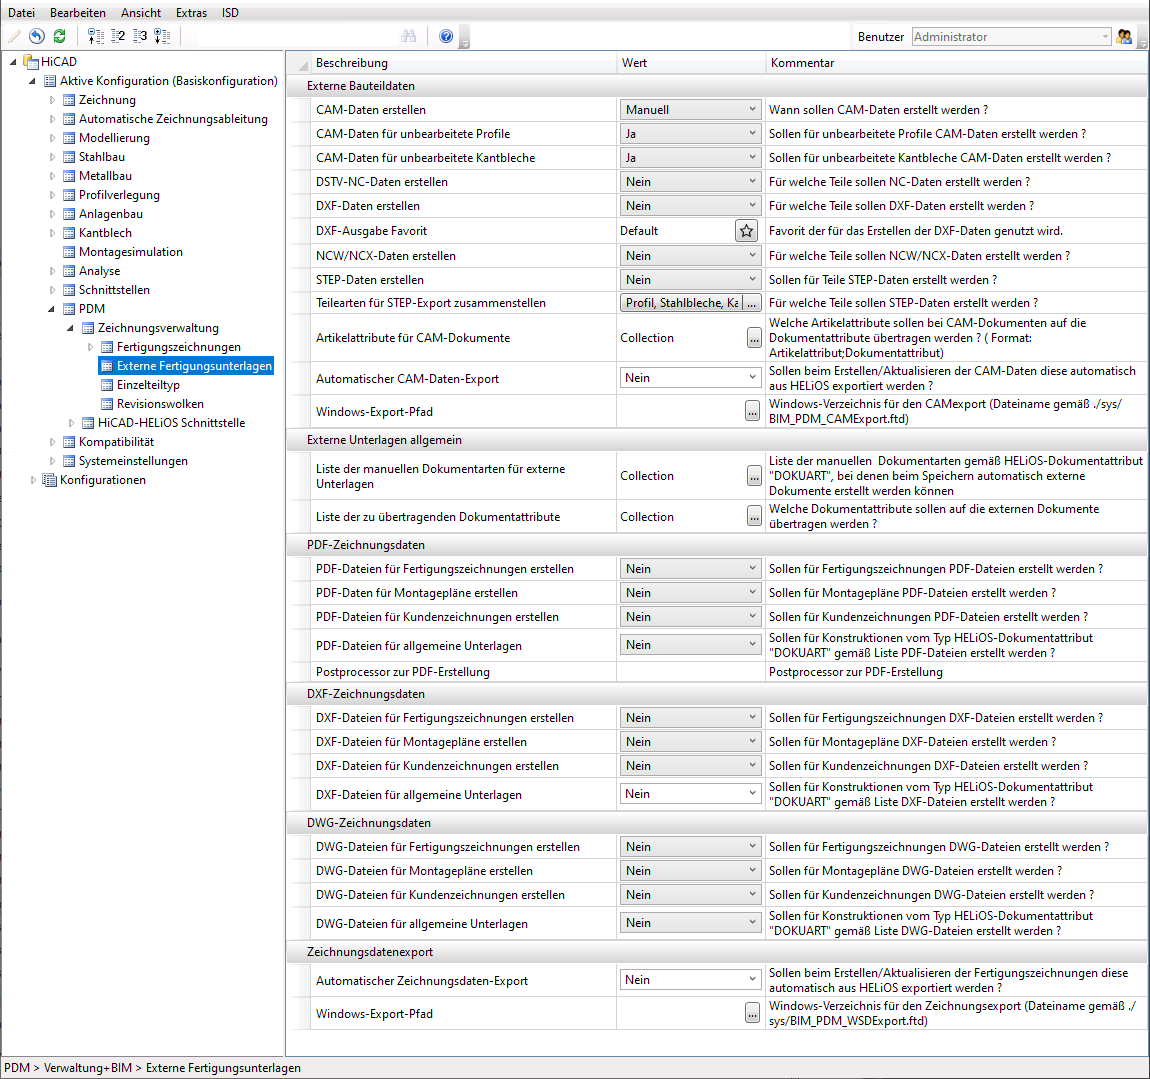The width and height of the screenshot is (1150, 1079).
Task: Expand the HiCAD-HELiOS Schnittstelle node
Action: (x=71, y=423)
